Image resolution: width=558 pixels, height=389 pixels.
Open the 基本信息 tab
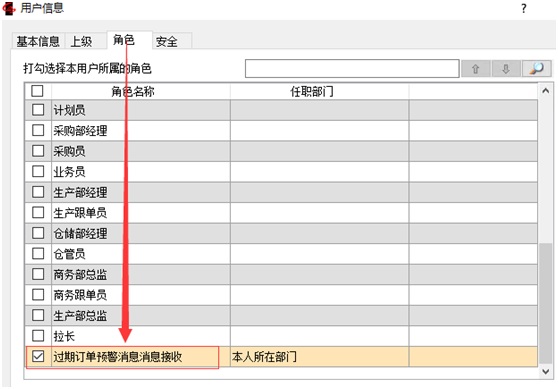click(38, 41)
